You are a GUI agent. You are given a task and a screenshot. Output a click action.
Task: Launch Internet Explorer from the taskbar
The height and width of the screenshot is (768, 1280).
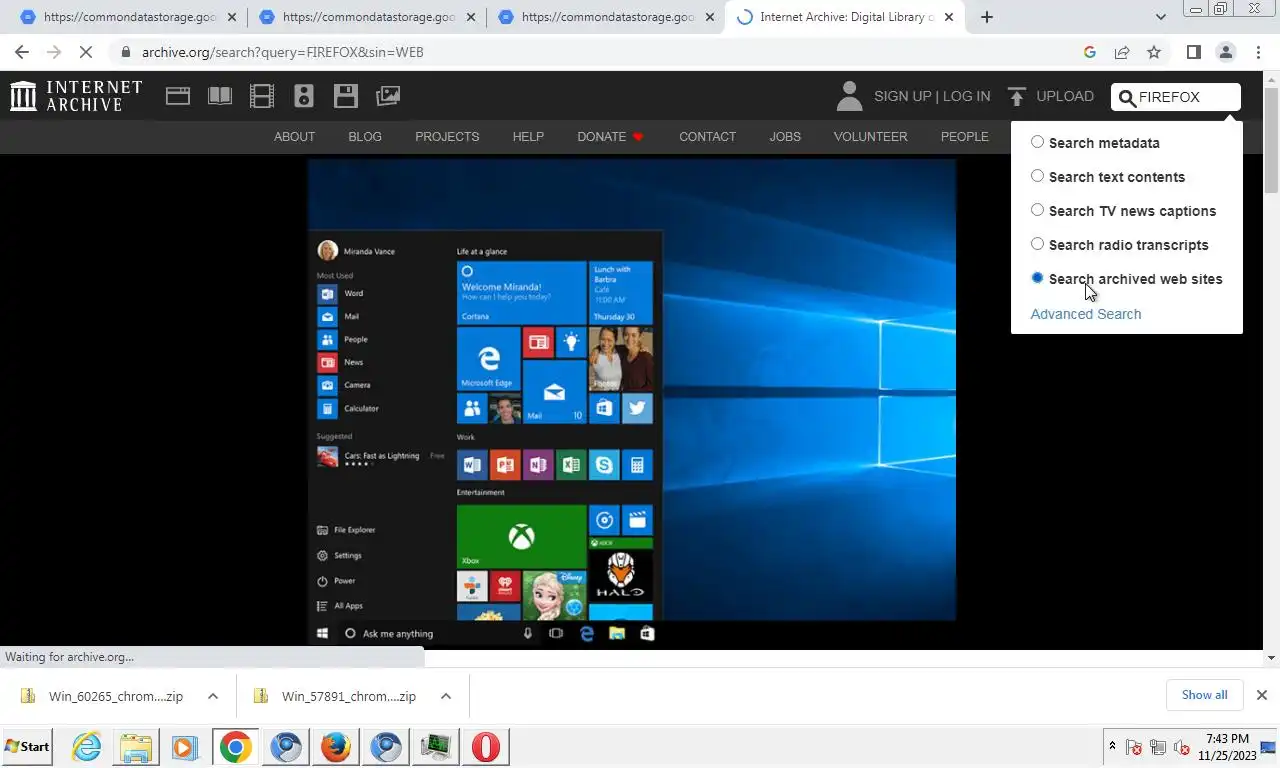(87, 747)
